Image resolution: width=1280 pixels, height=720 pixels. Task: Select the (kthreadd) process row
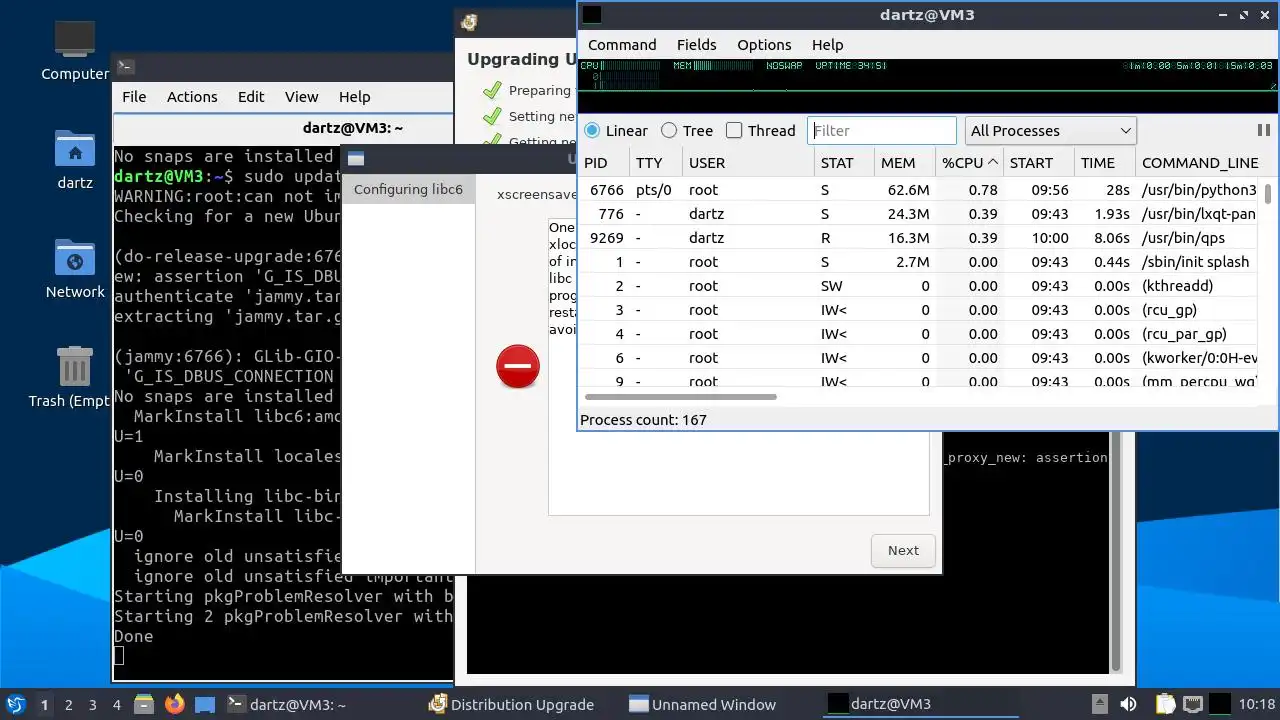pos(920,286)
